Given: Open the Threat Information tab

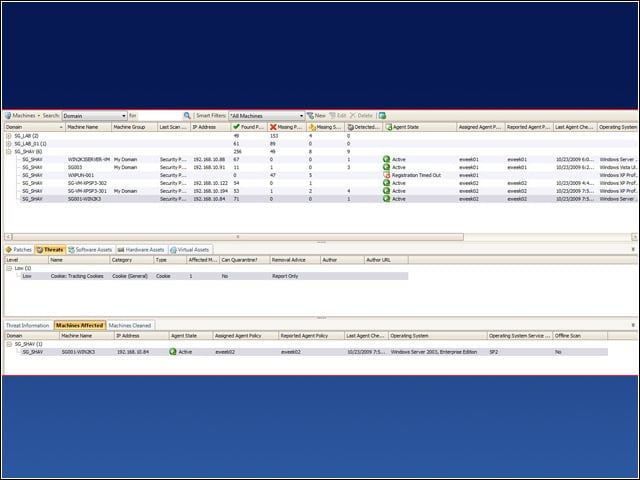Looking at the screenshot, I should click(28, 326).
